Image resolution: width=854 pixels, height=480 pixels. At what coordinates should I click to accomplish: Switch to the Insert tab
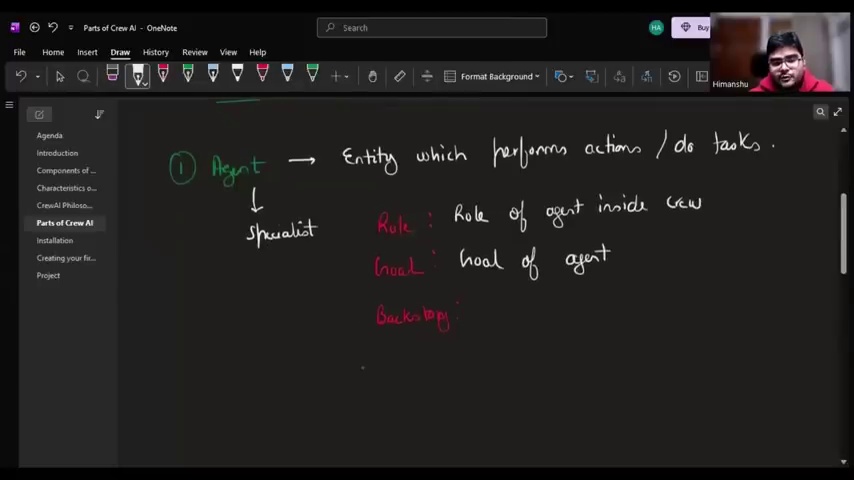(87, 52)
